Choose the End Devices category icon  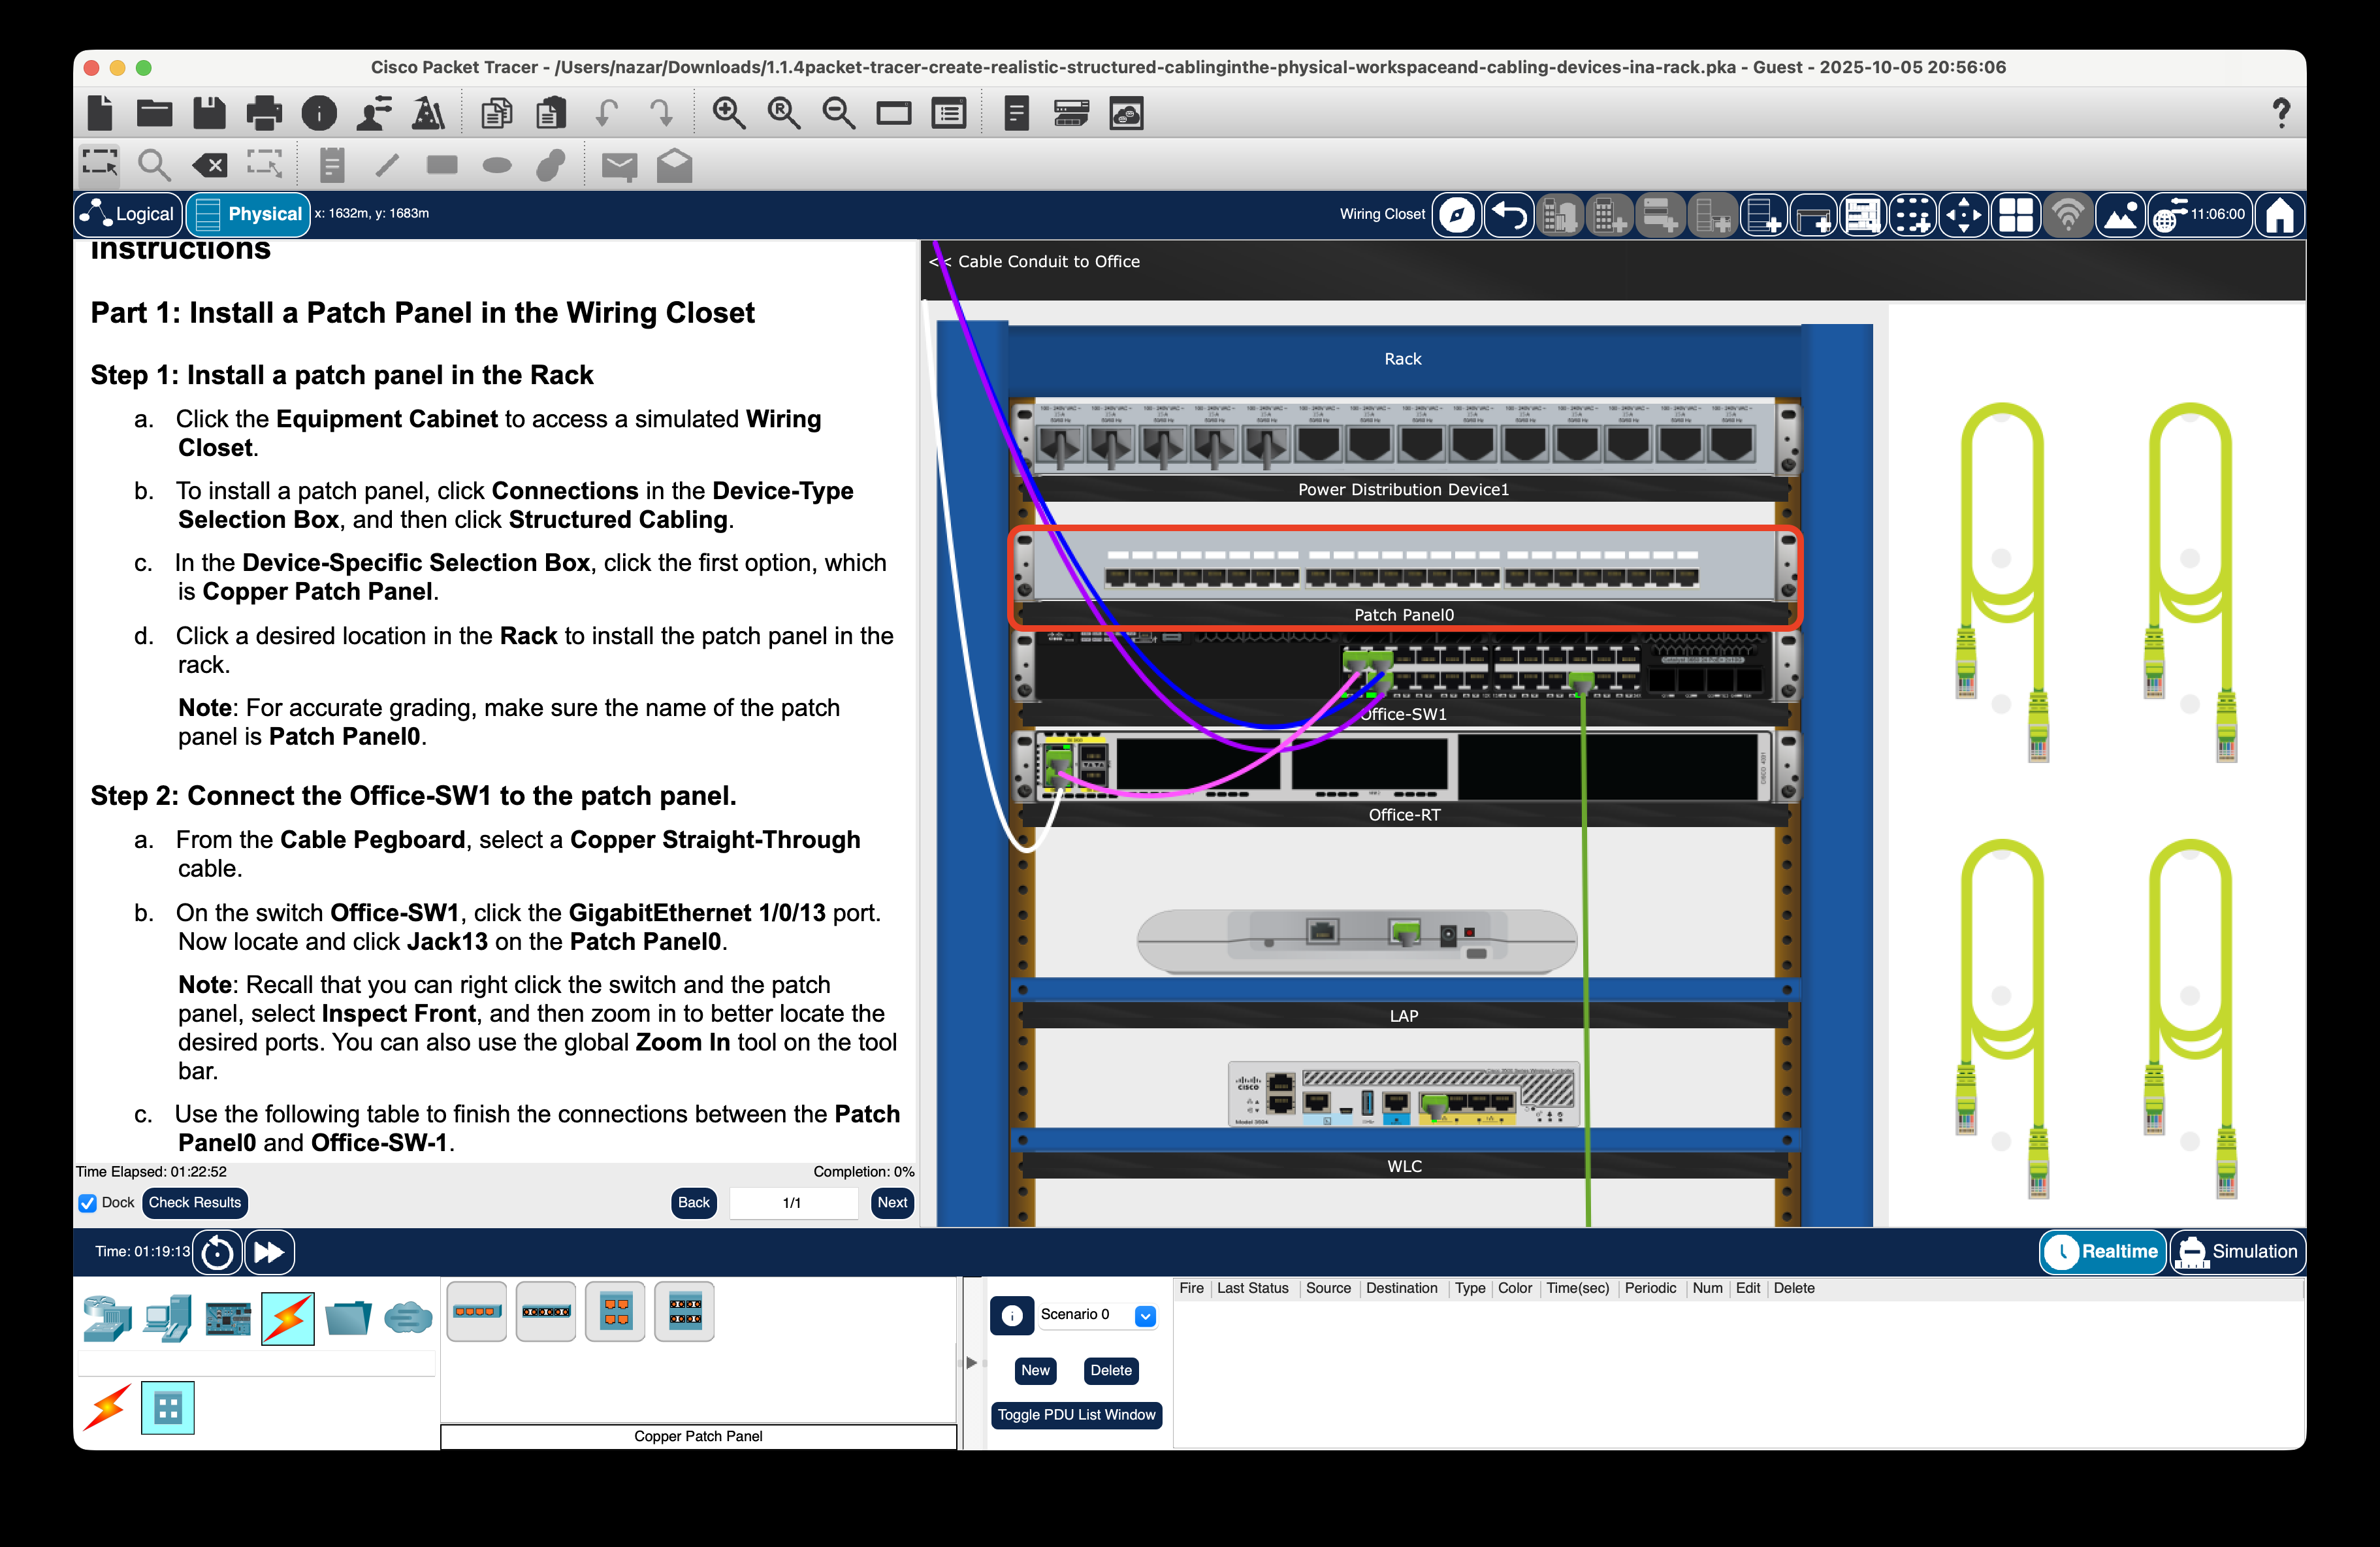coord(167,1318)
